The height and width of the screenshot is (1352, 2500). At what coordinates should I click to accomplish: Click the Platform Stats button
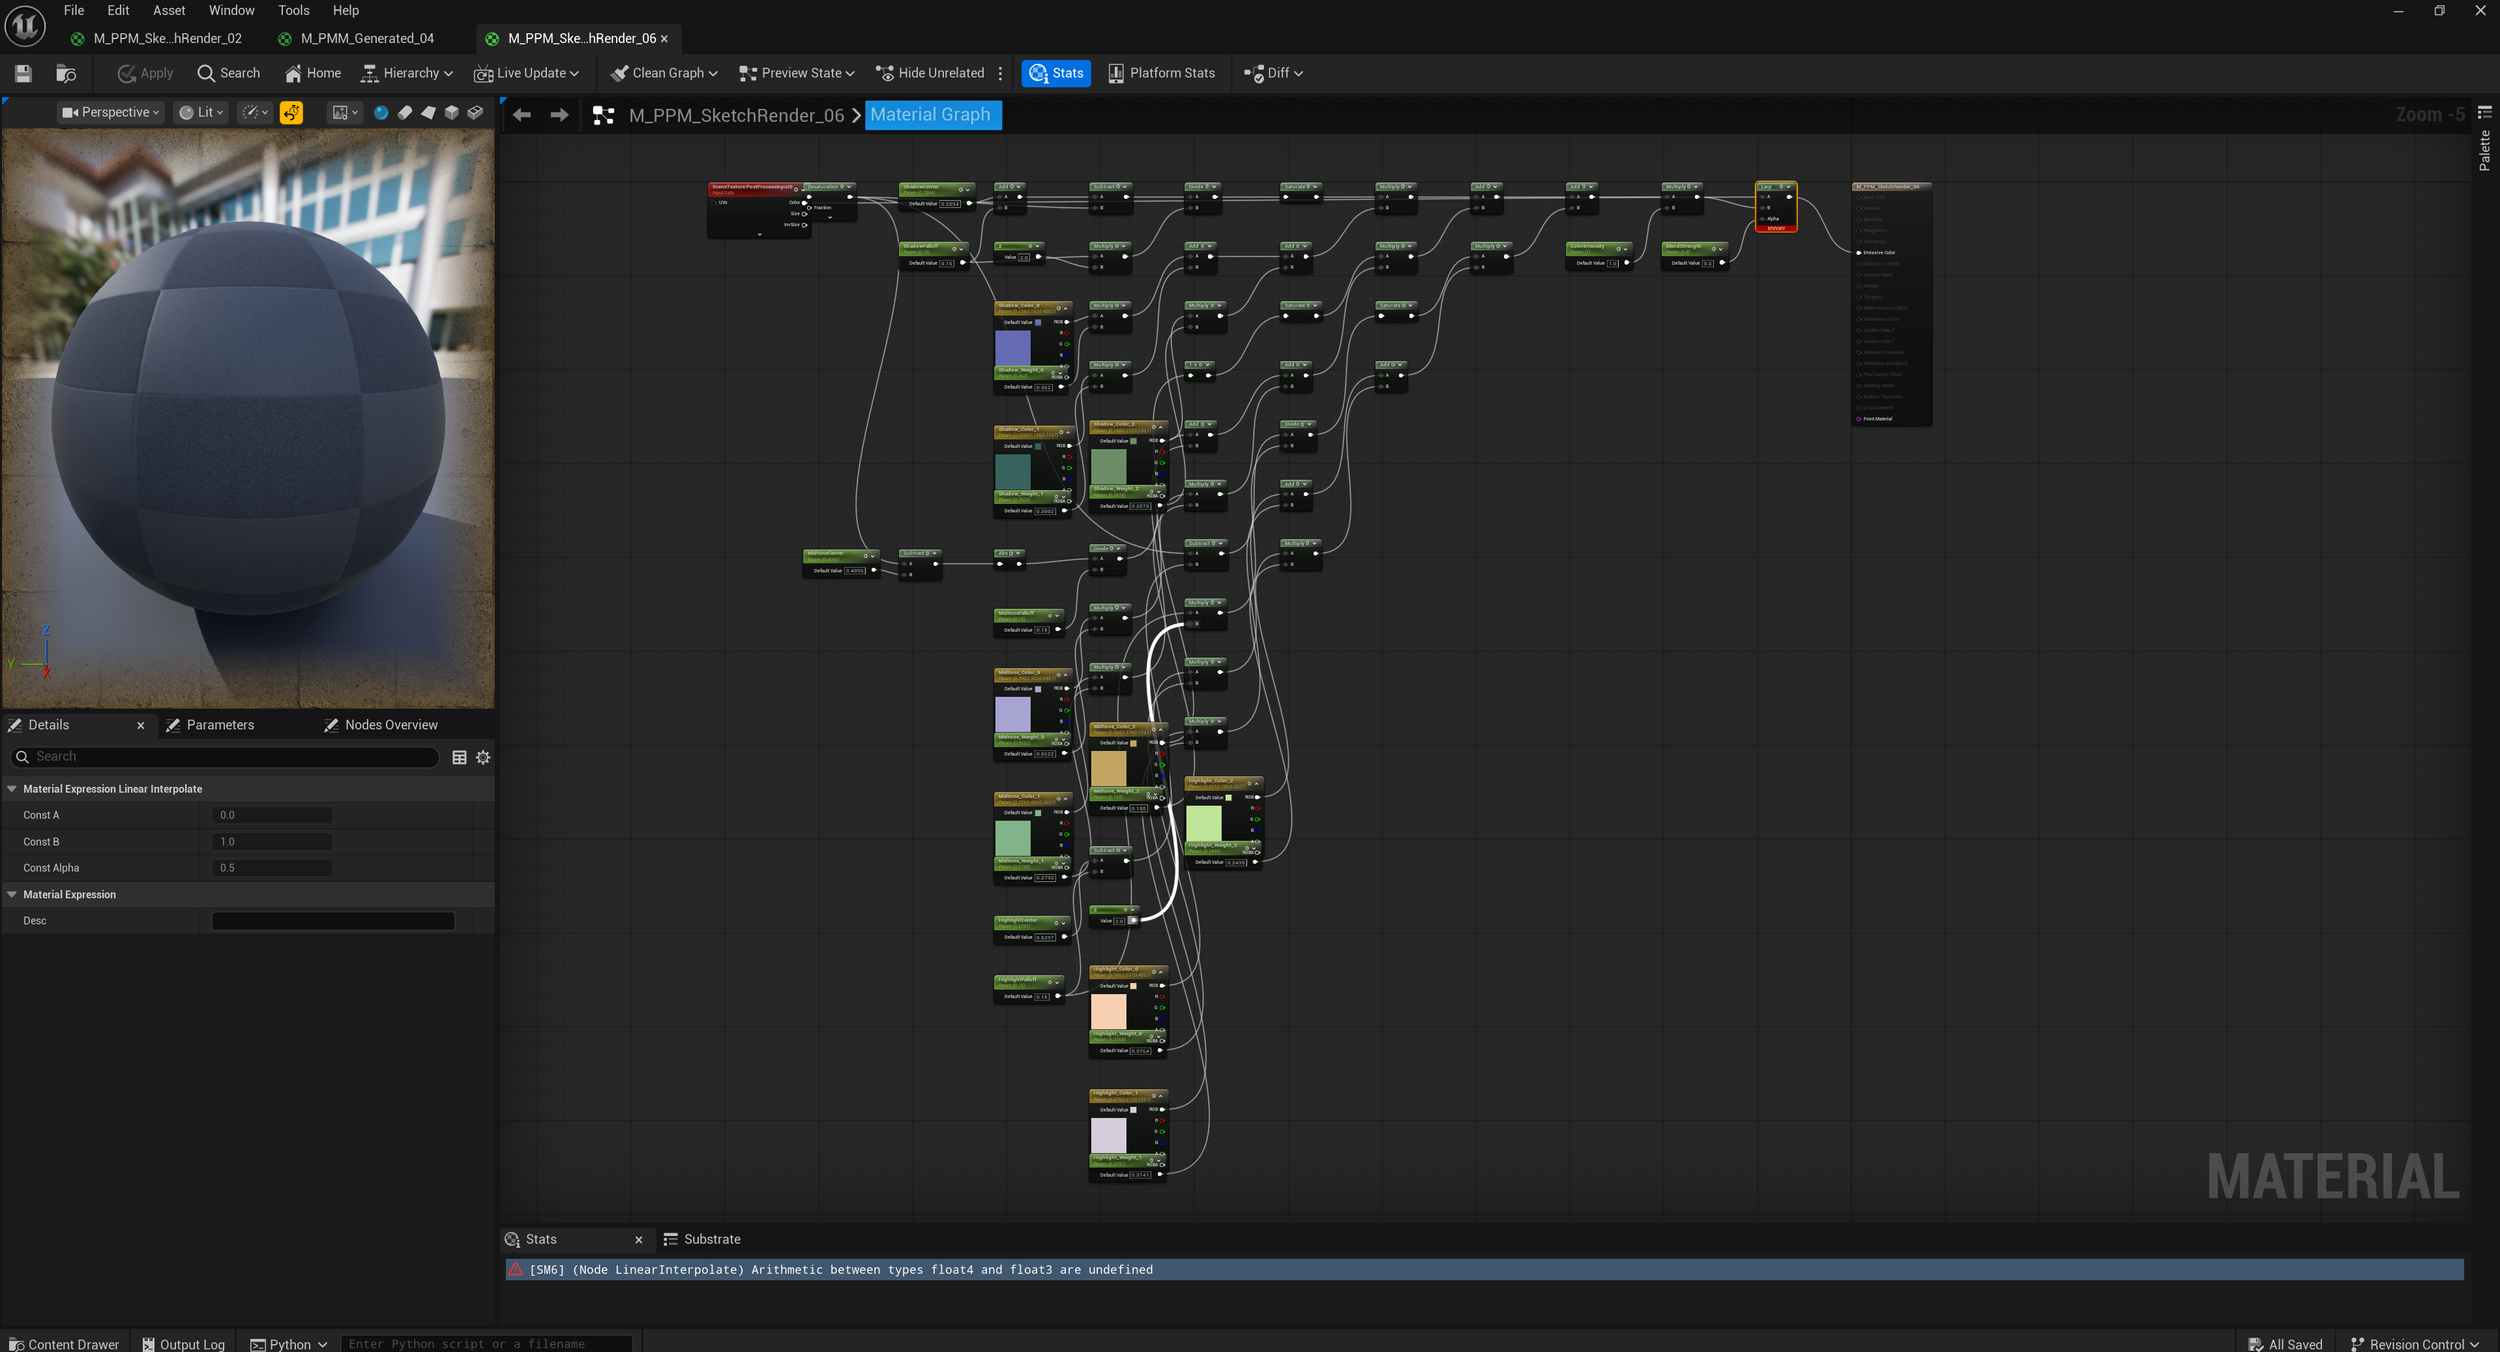(x=1161, y=73)
